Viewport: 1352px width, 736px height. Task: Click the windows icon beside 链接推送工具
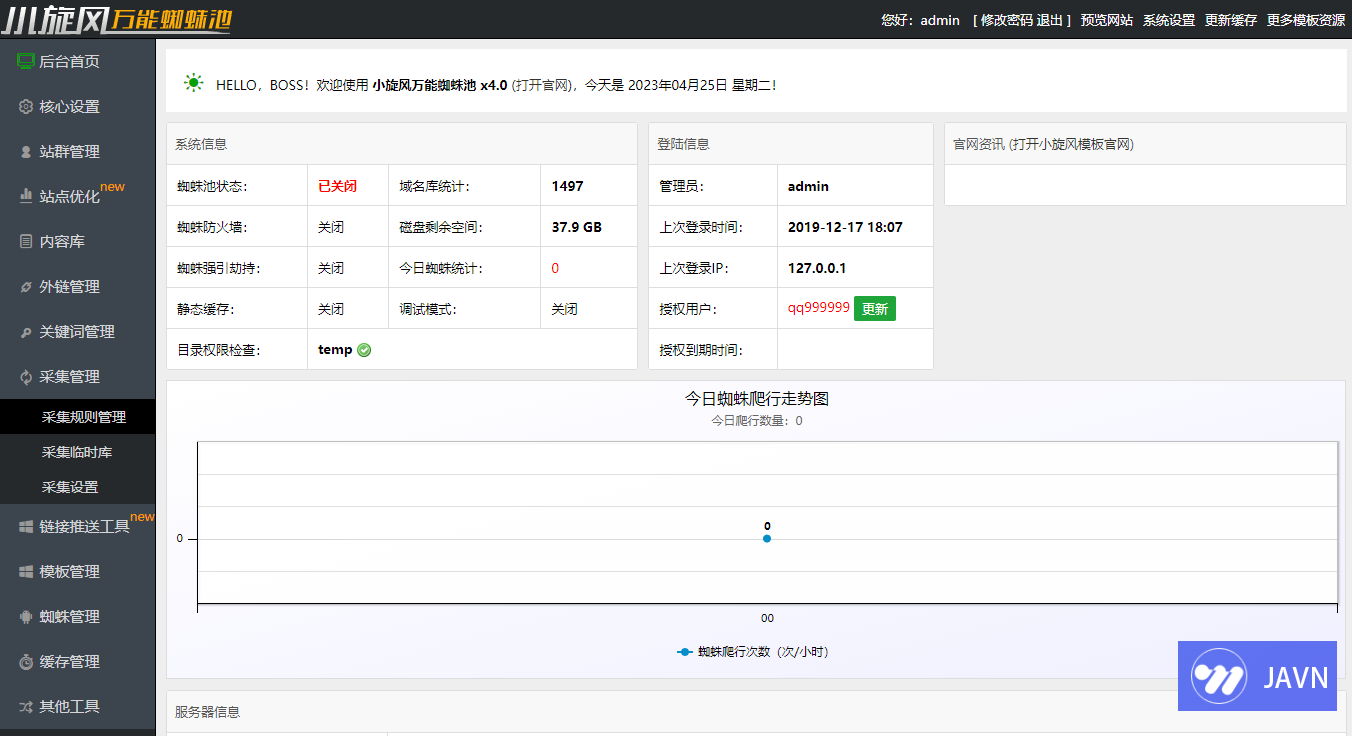26,526
